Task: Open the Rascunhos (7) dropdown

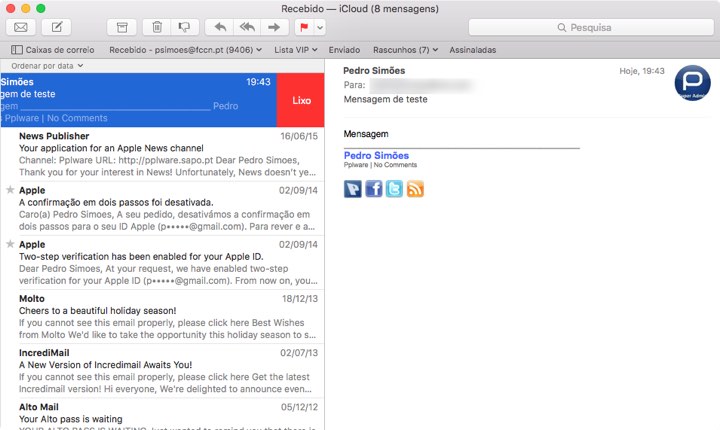Action: (405, 50)
